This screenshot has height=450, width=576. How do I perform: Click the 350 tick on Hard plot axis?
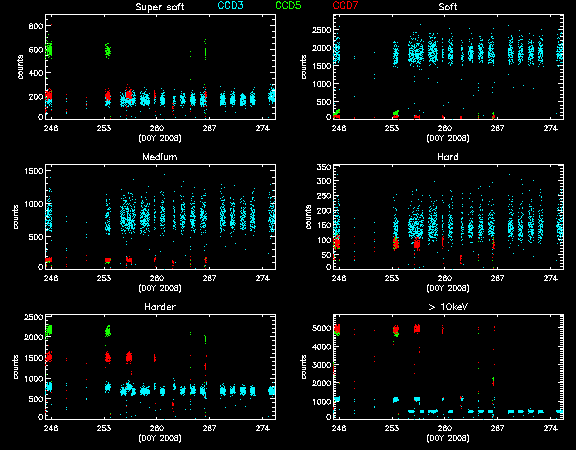pyautogui.click(x=324, y=167)
